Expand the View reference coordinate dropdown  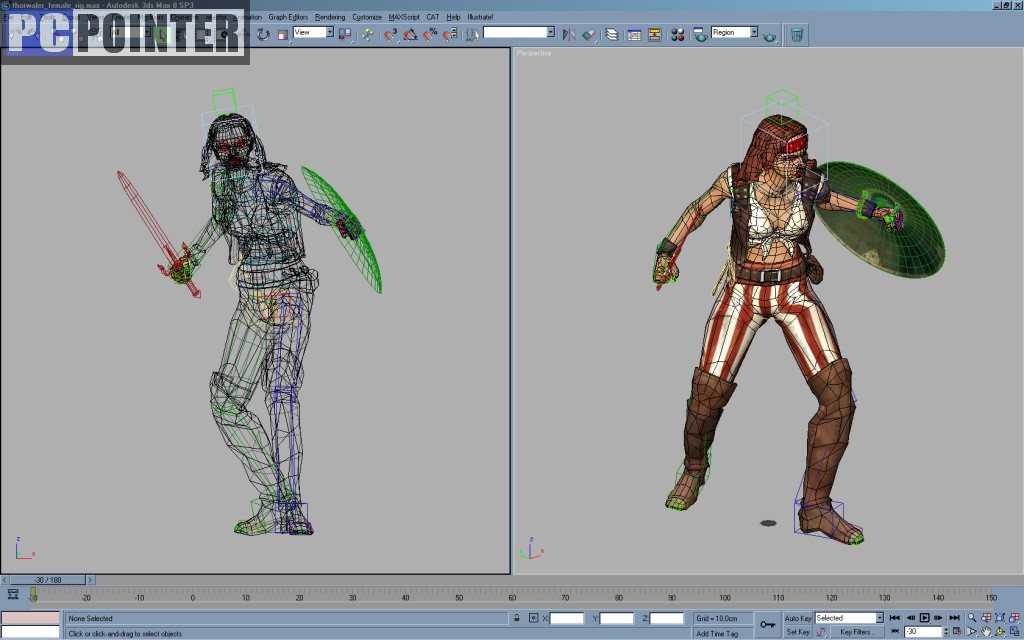[x=329, y=32]
